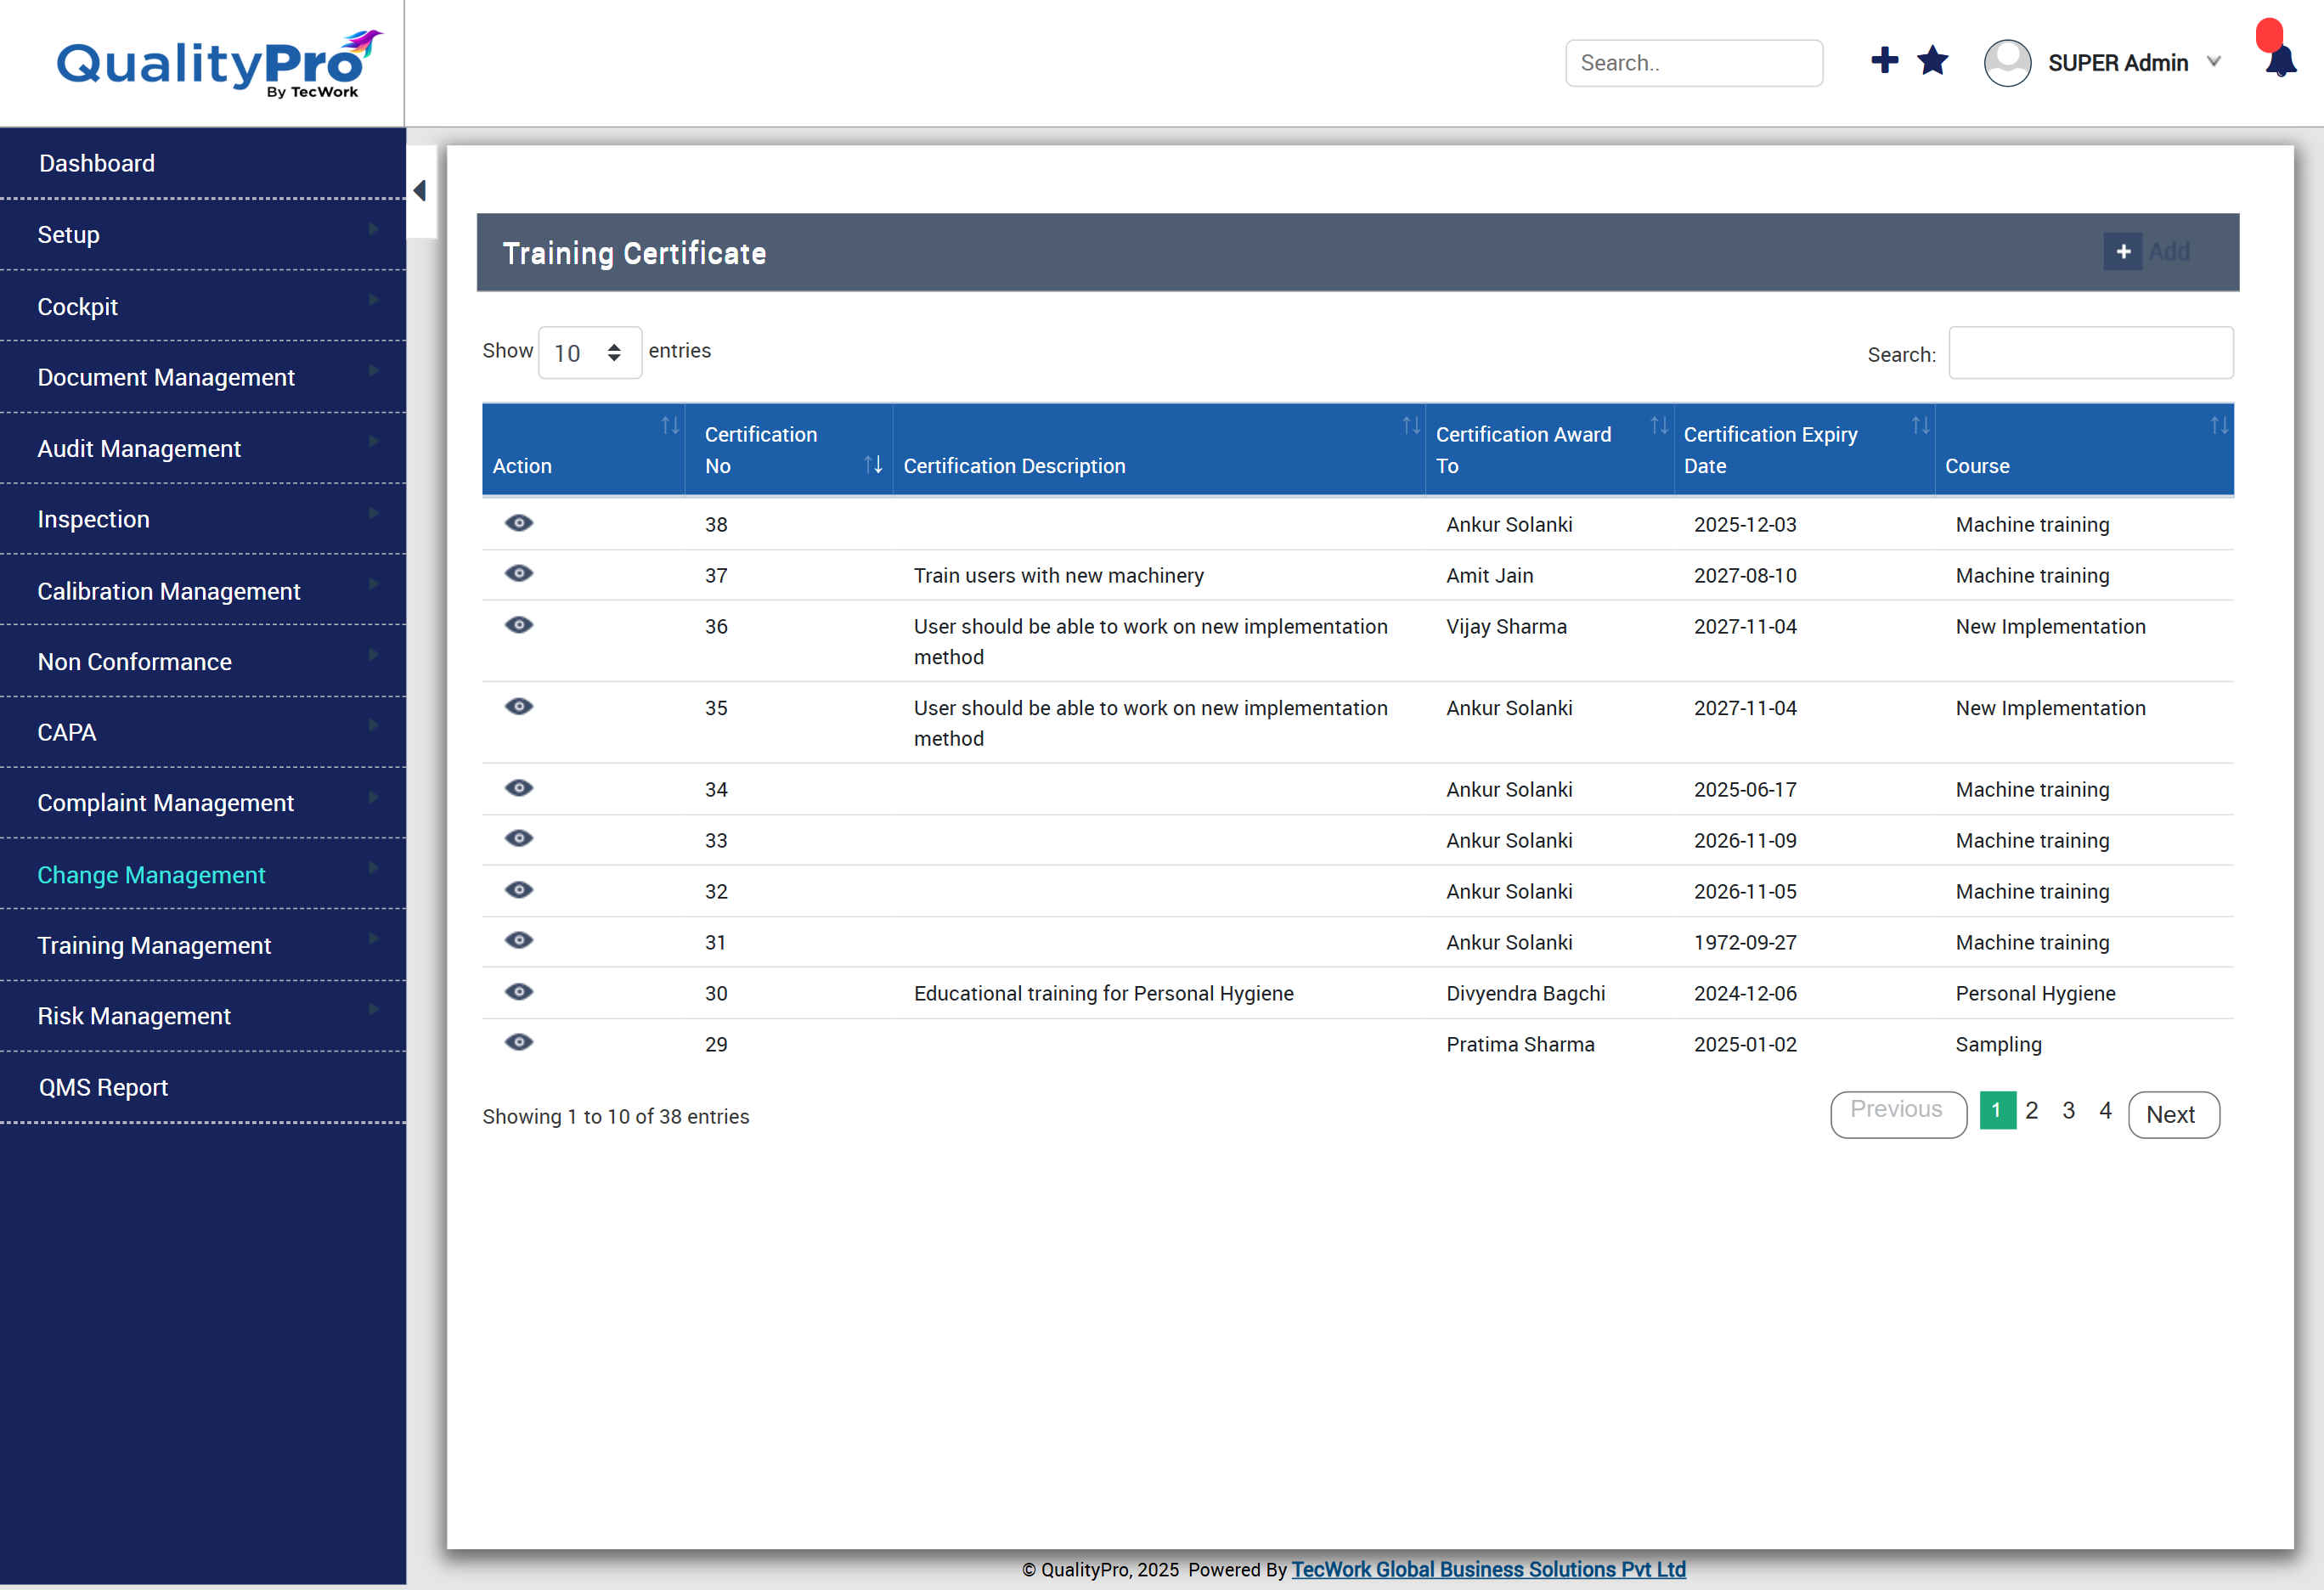Open the show entries count dropdown
This screenshot has height=1590, width=2324.
pos(589,352)
